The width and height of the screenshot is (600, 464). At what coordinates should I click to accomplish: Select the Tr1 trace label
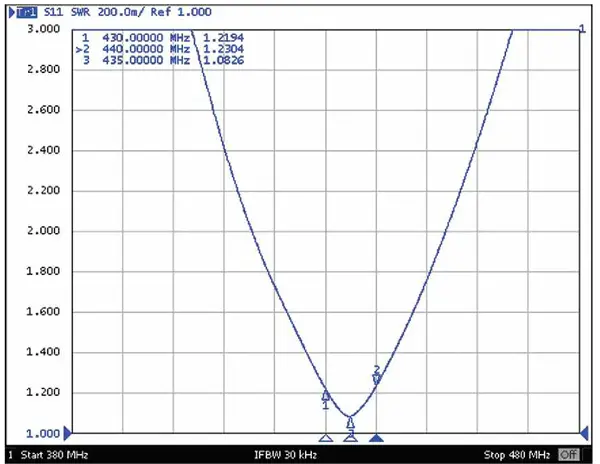coord(23,11)
